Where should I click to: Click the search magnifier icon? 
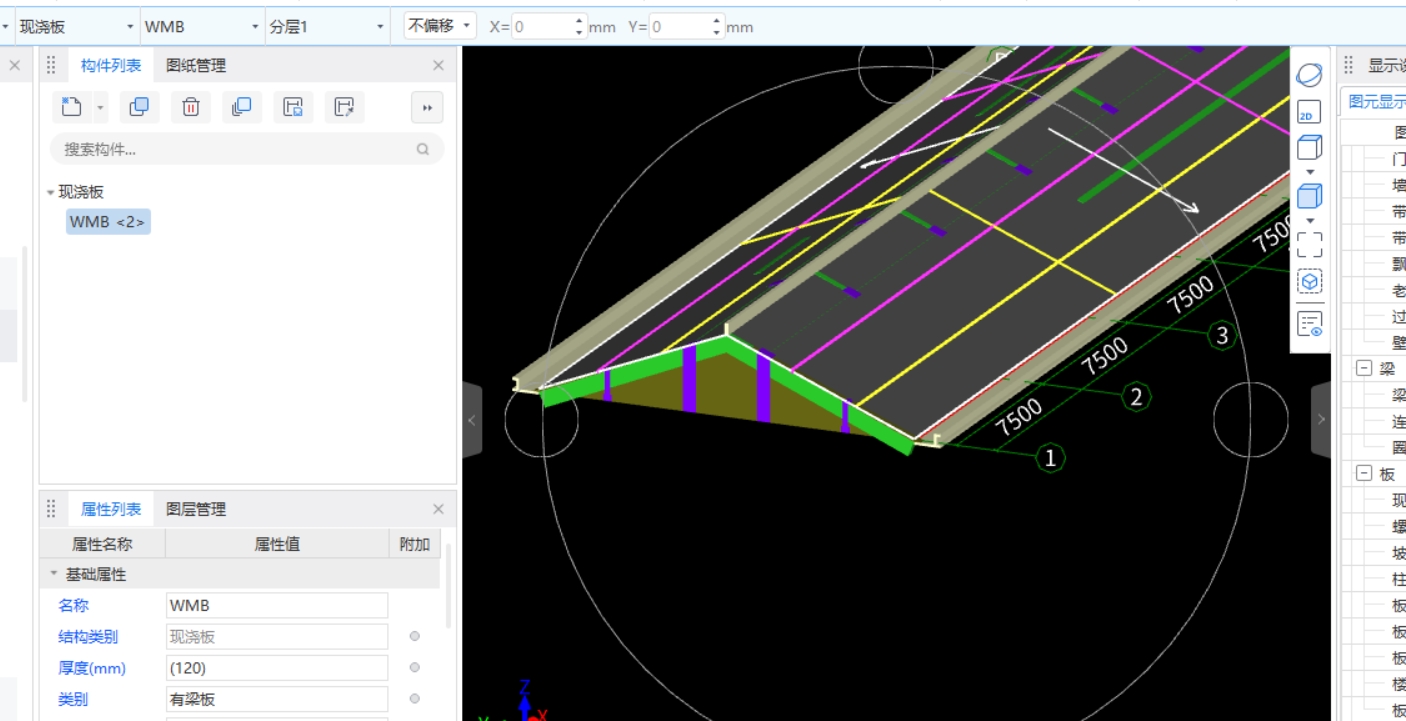point(423,149)
